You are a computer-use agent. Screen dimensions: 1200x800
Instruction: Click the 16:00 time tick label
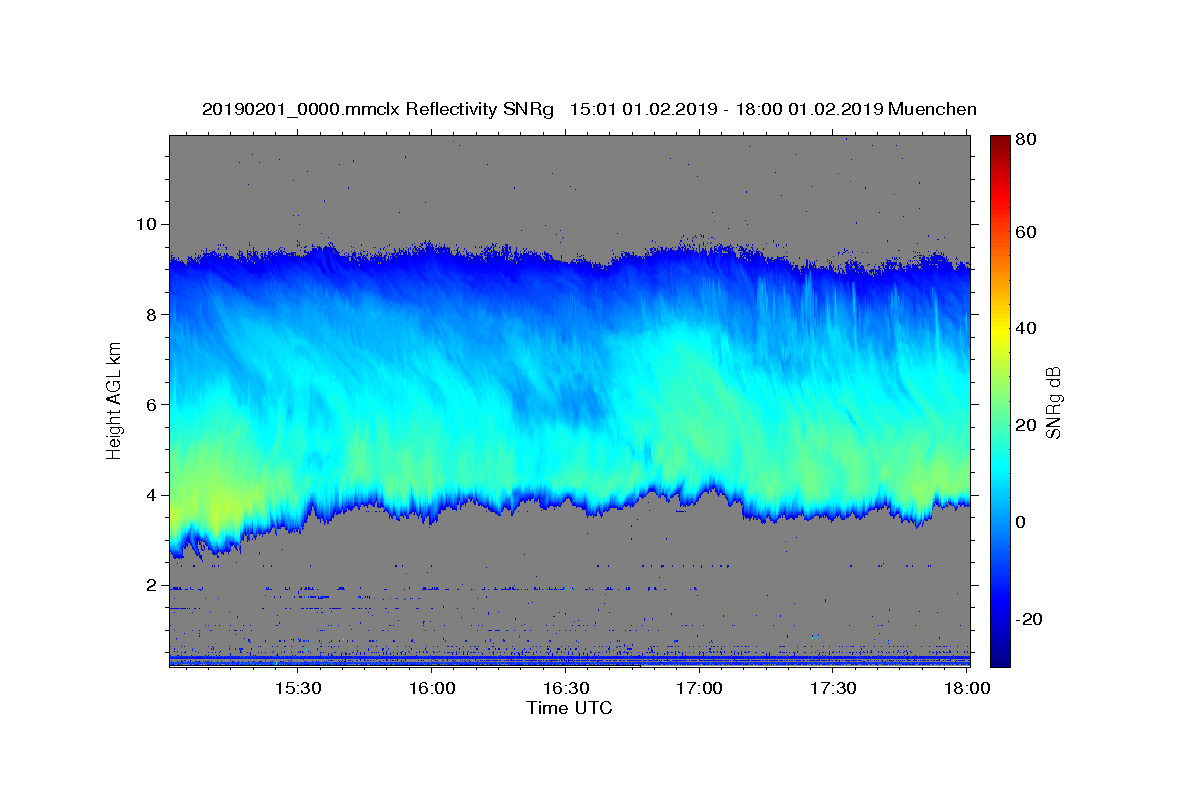(x=432, y=689)
